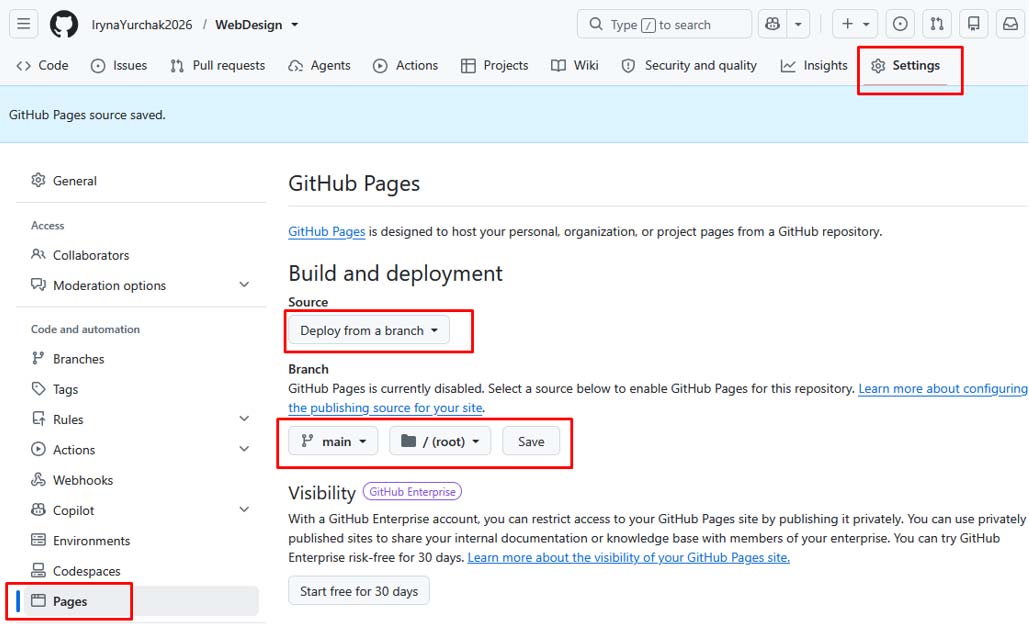
Task: Switch to the Wiki tab
Action: [575, 66]
